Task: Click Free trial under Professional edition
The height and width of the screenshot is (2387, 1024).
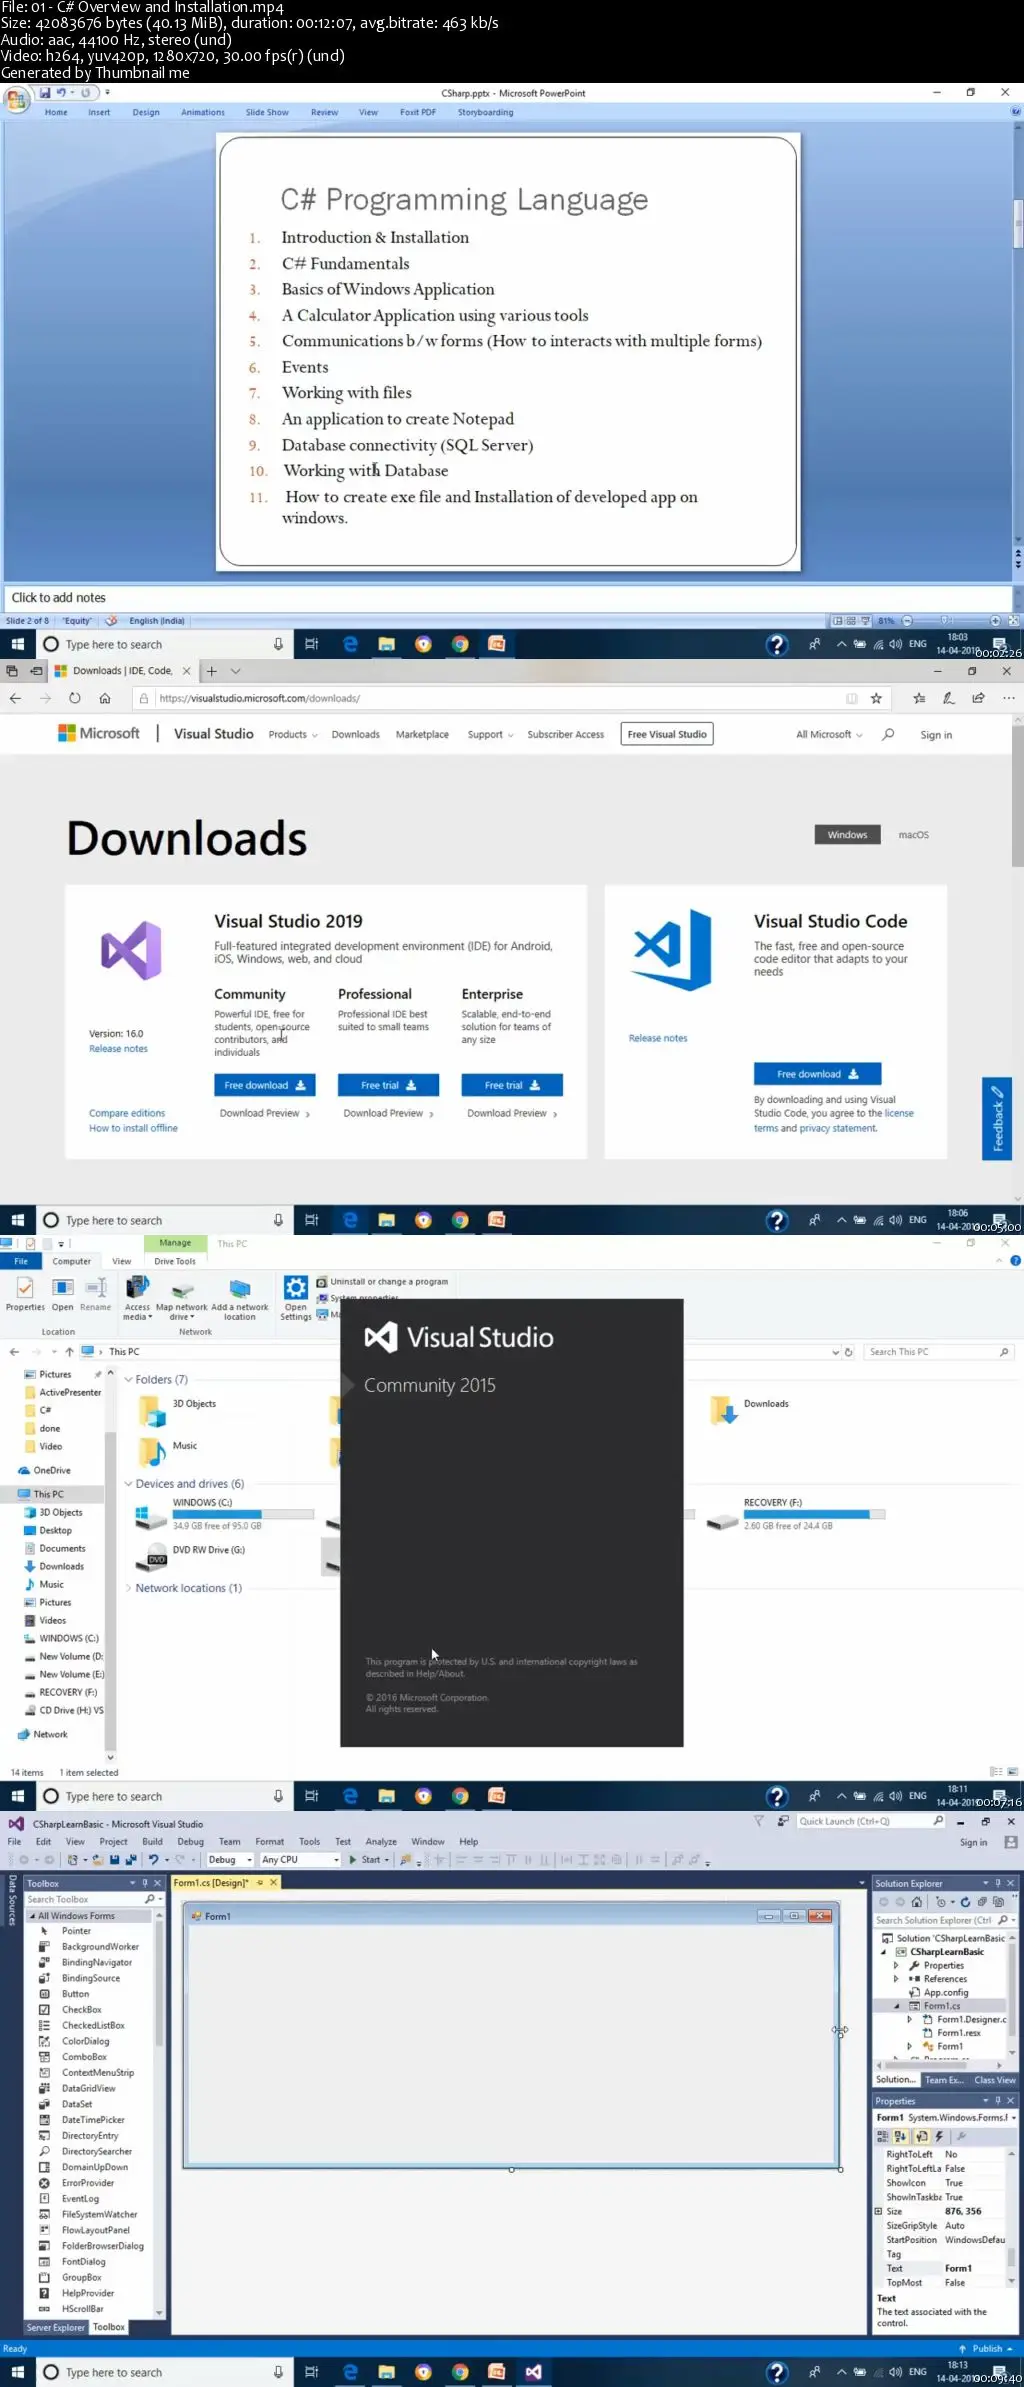Action: click(x=389, y=1085)
